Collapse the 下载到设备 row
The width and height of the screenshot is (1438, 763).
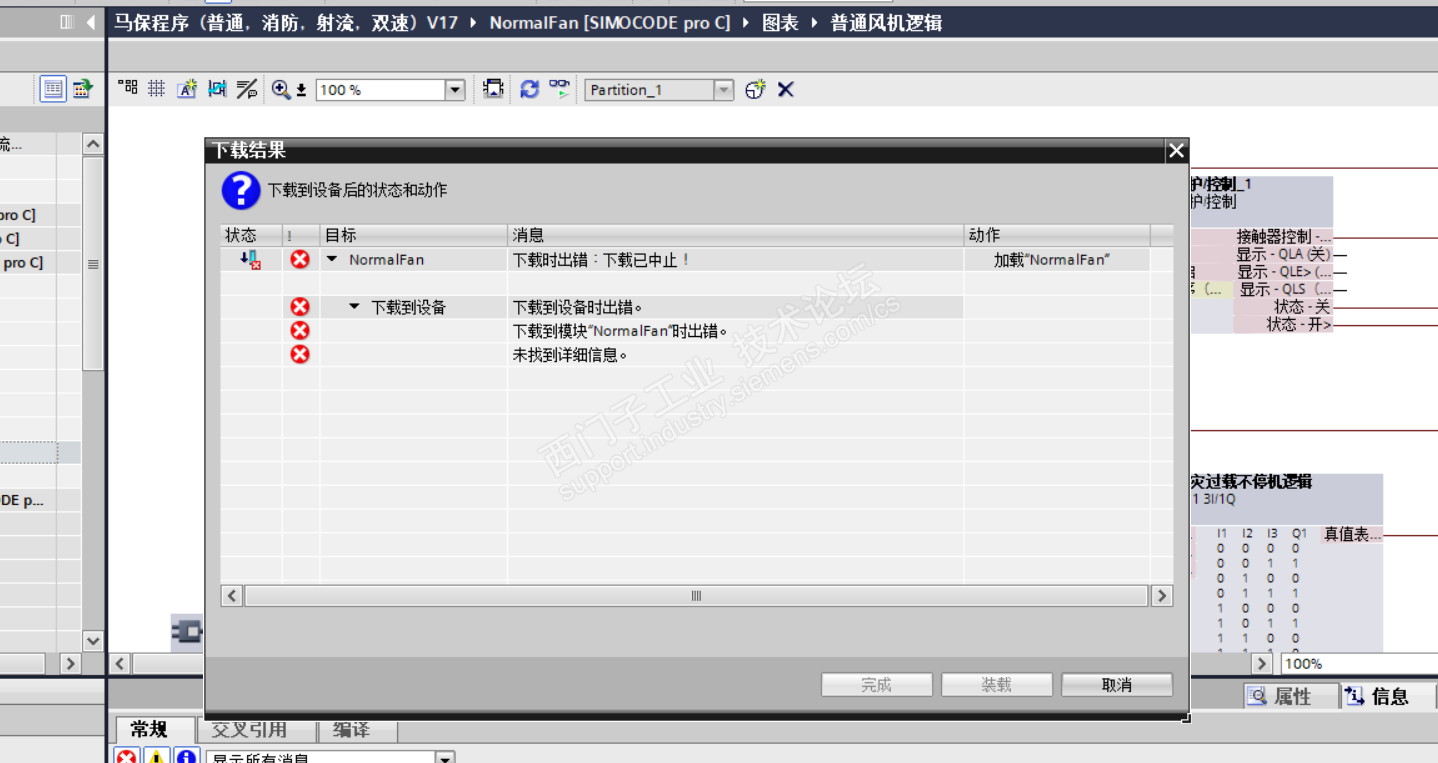point(354,307)
